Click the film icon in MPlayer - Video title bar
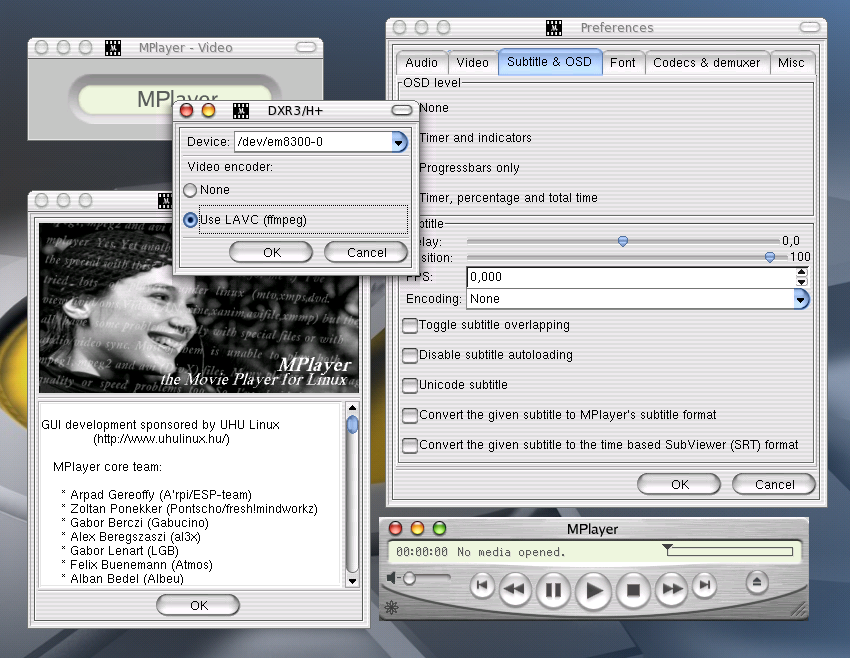Screen dimensions: 850x658 tap(113, 48)
